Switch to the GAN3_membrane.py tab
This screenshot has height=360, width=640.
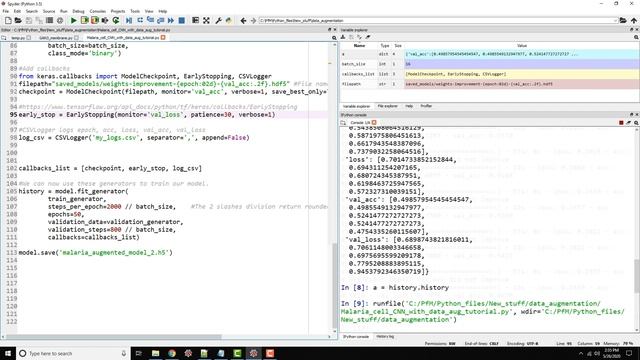point(56,38)
